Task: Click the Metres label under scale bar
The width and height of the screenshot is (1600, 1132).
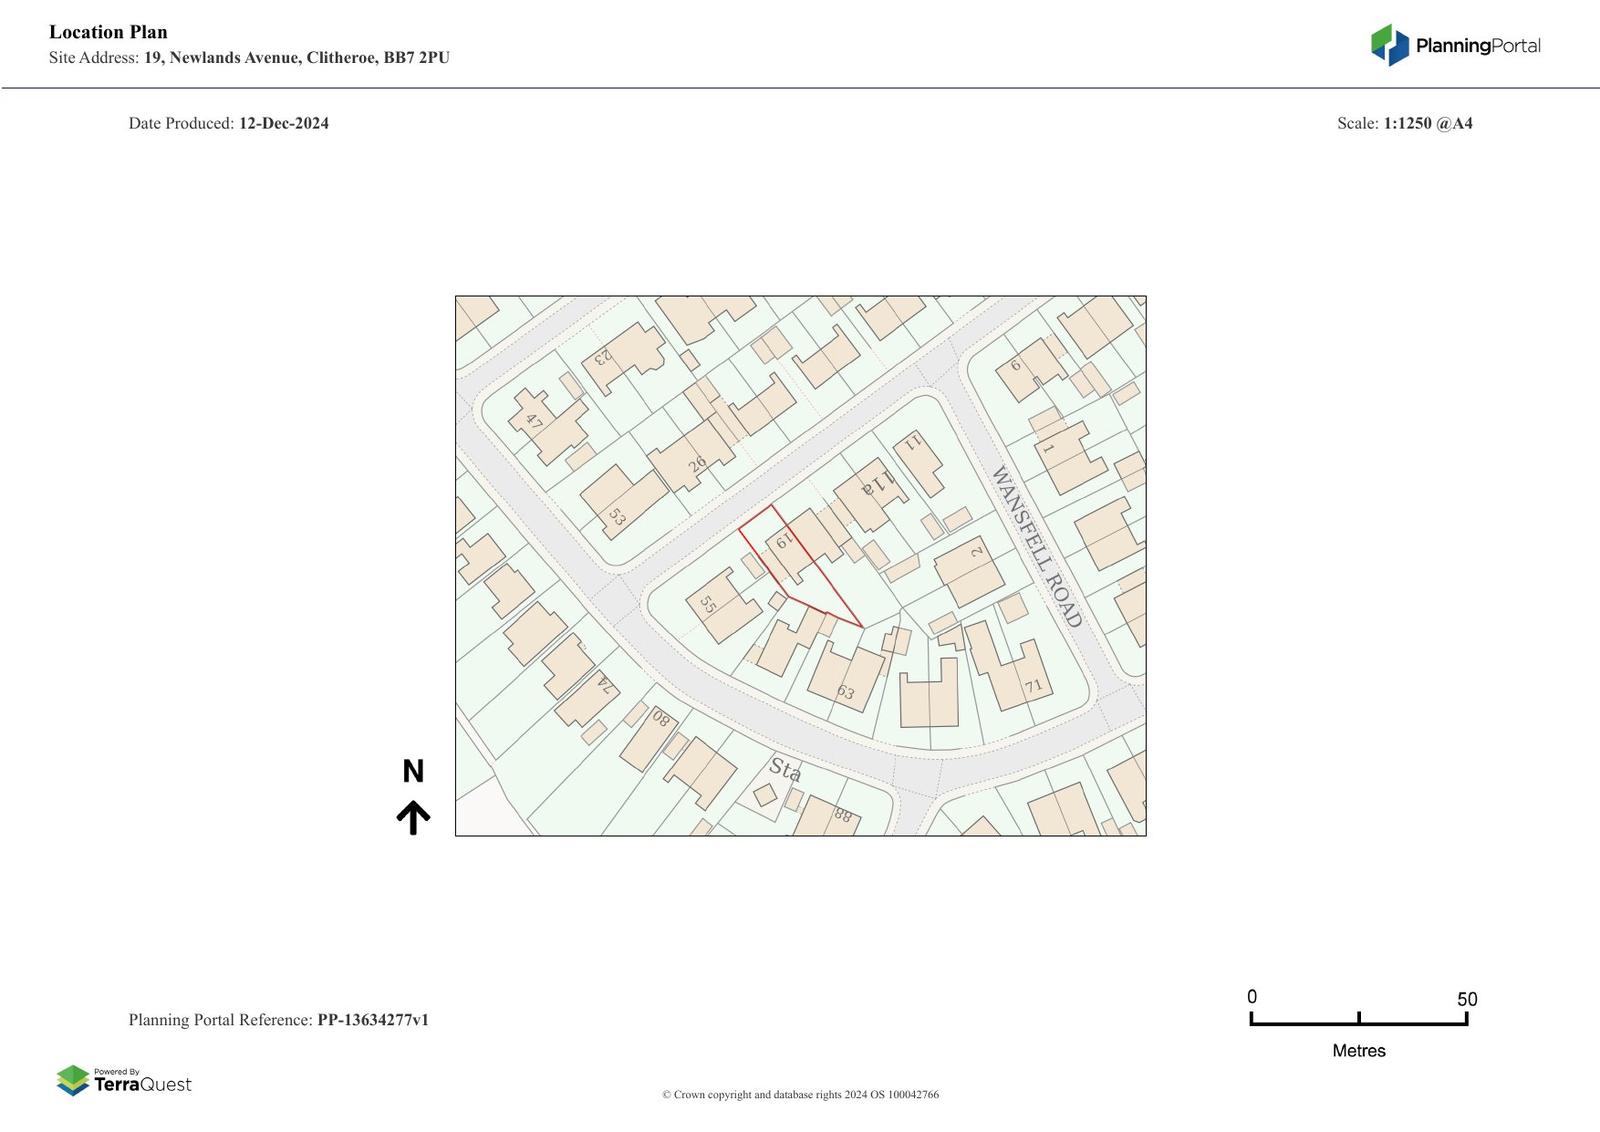Action: (x=1358, y=1051)
